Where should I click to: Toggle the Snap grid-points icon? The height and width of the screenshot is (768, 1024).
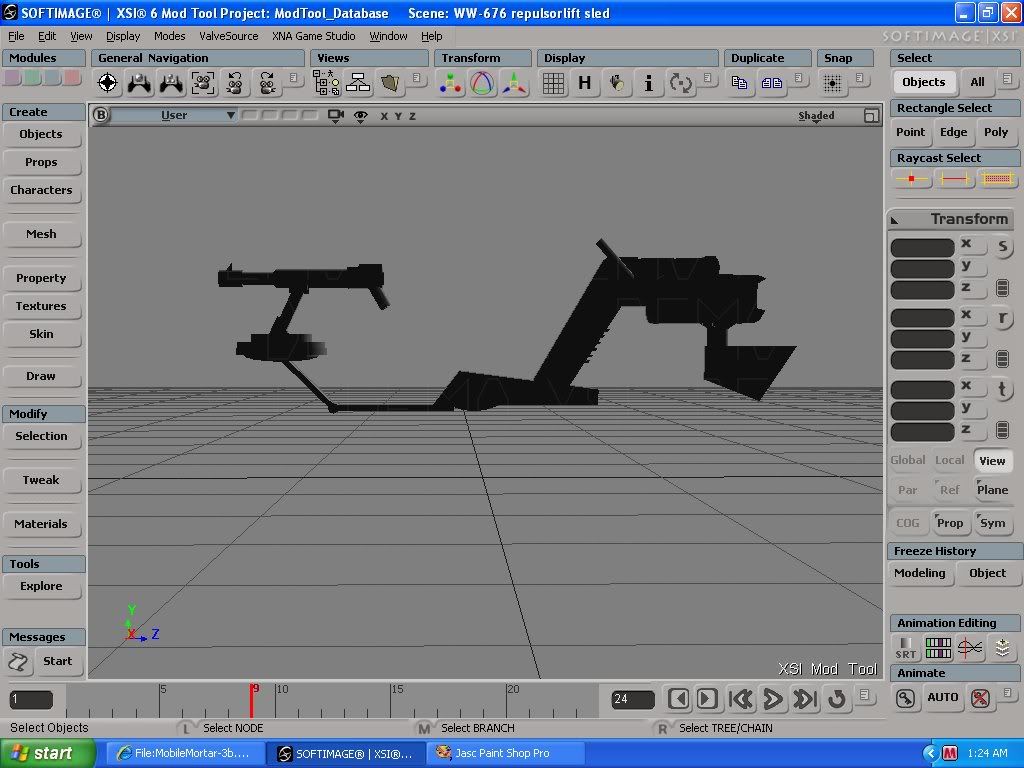pyautogui.click(x=833, y=83)
